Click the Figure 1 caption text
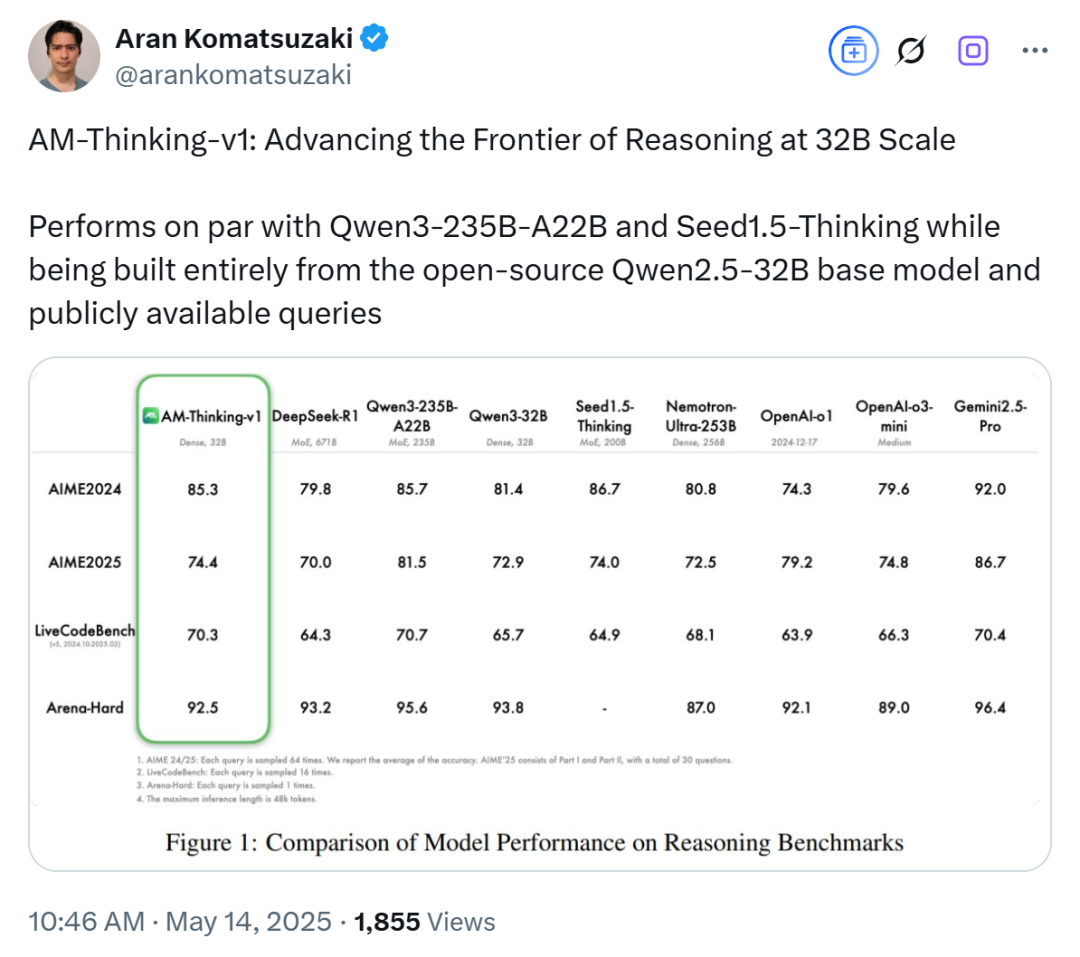The width and height of the screenshot is (1080, 957). 534,842
